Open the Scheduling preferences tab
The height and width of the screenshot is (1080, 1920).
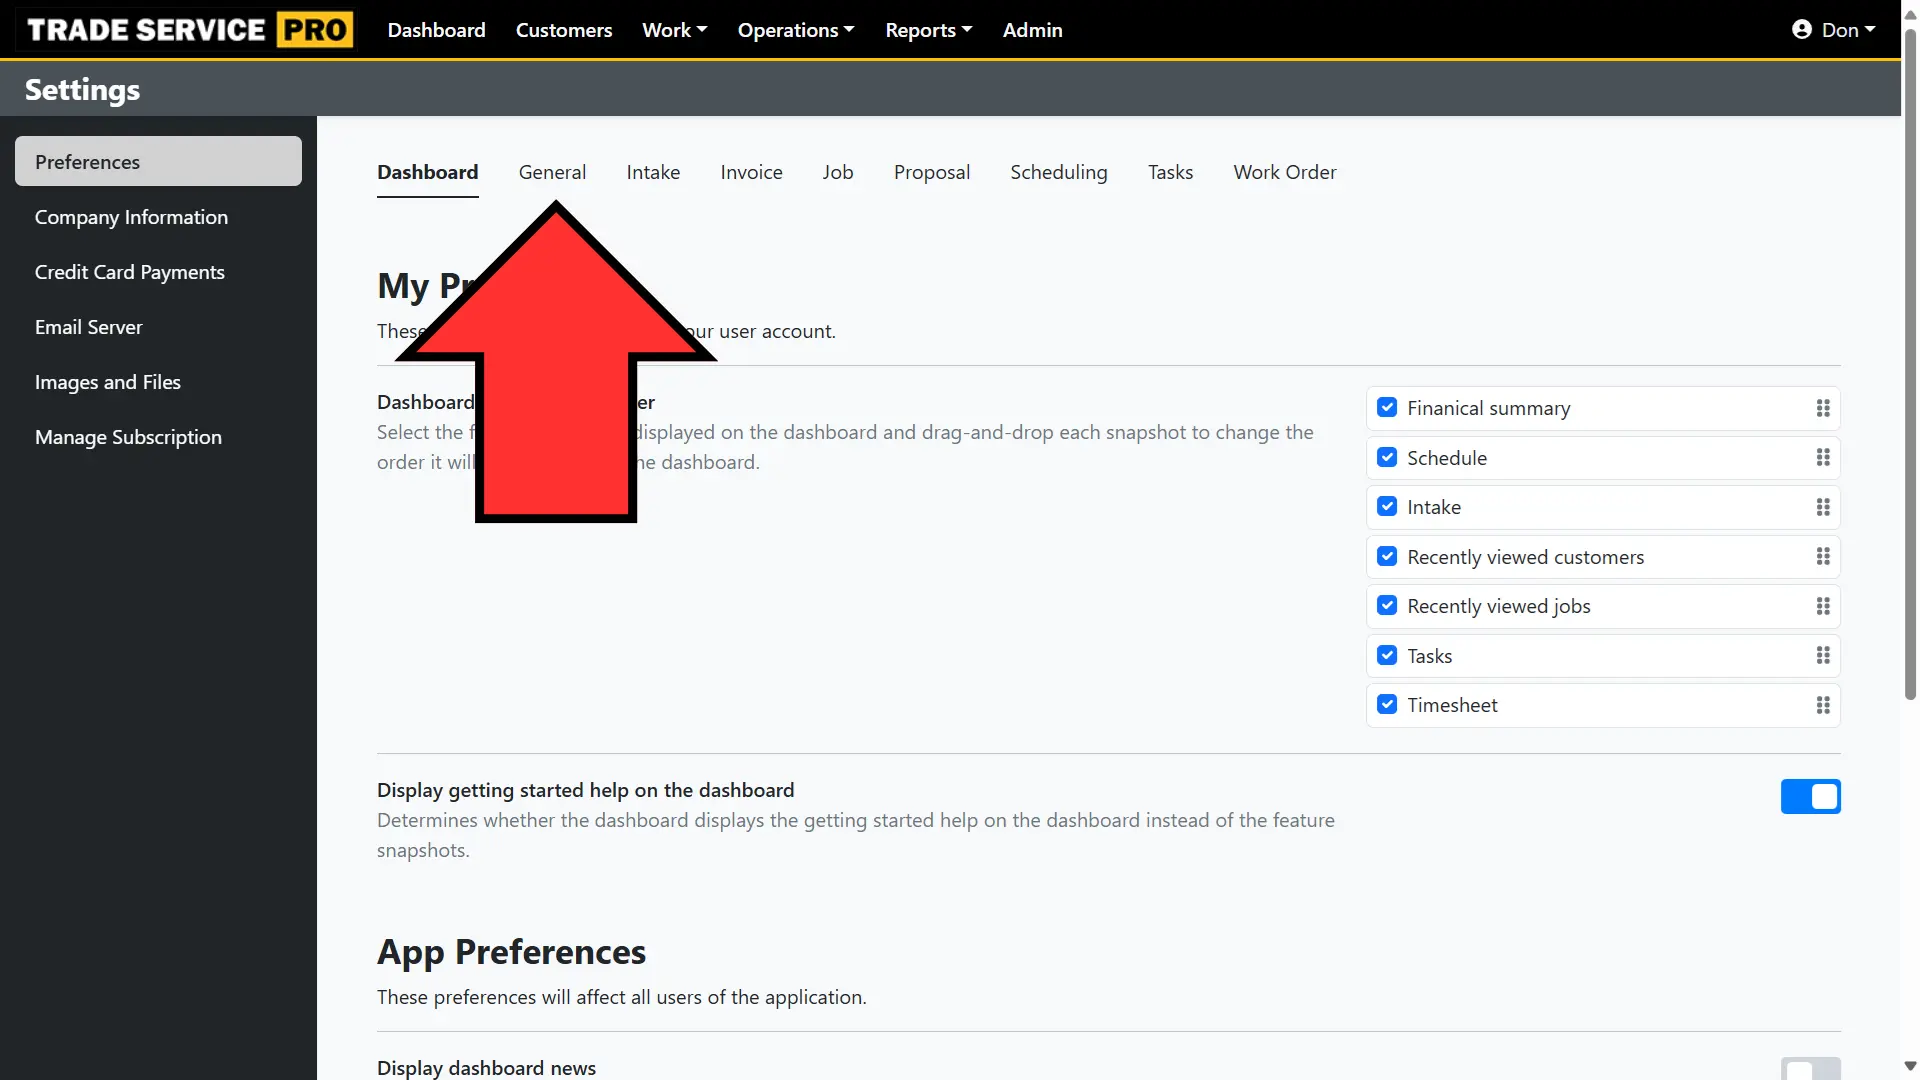click(1058, 172)
